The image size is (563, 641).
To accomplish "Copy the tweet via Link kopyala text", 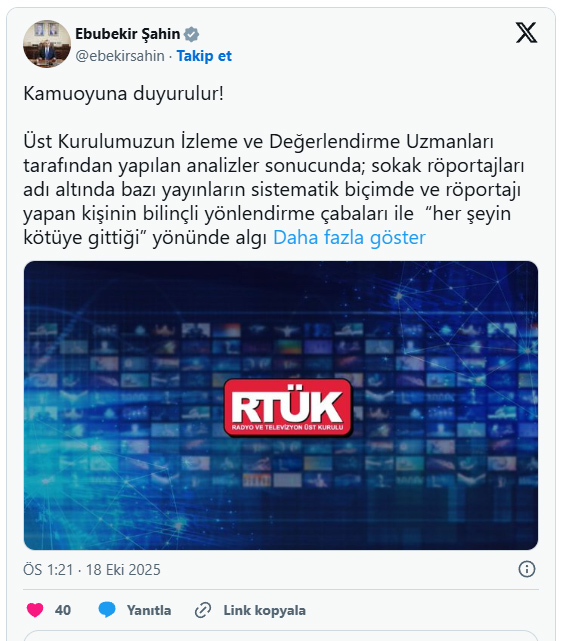I will (265, 610).
